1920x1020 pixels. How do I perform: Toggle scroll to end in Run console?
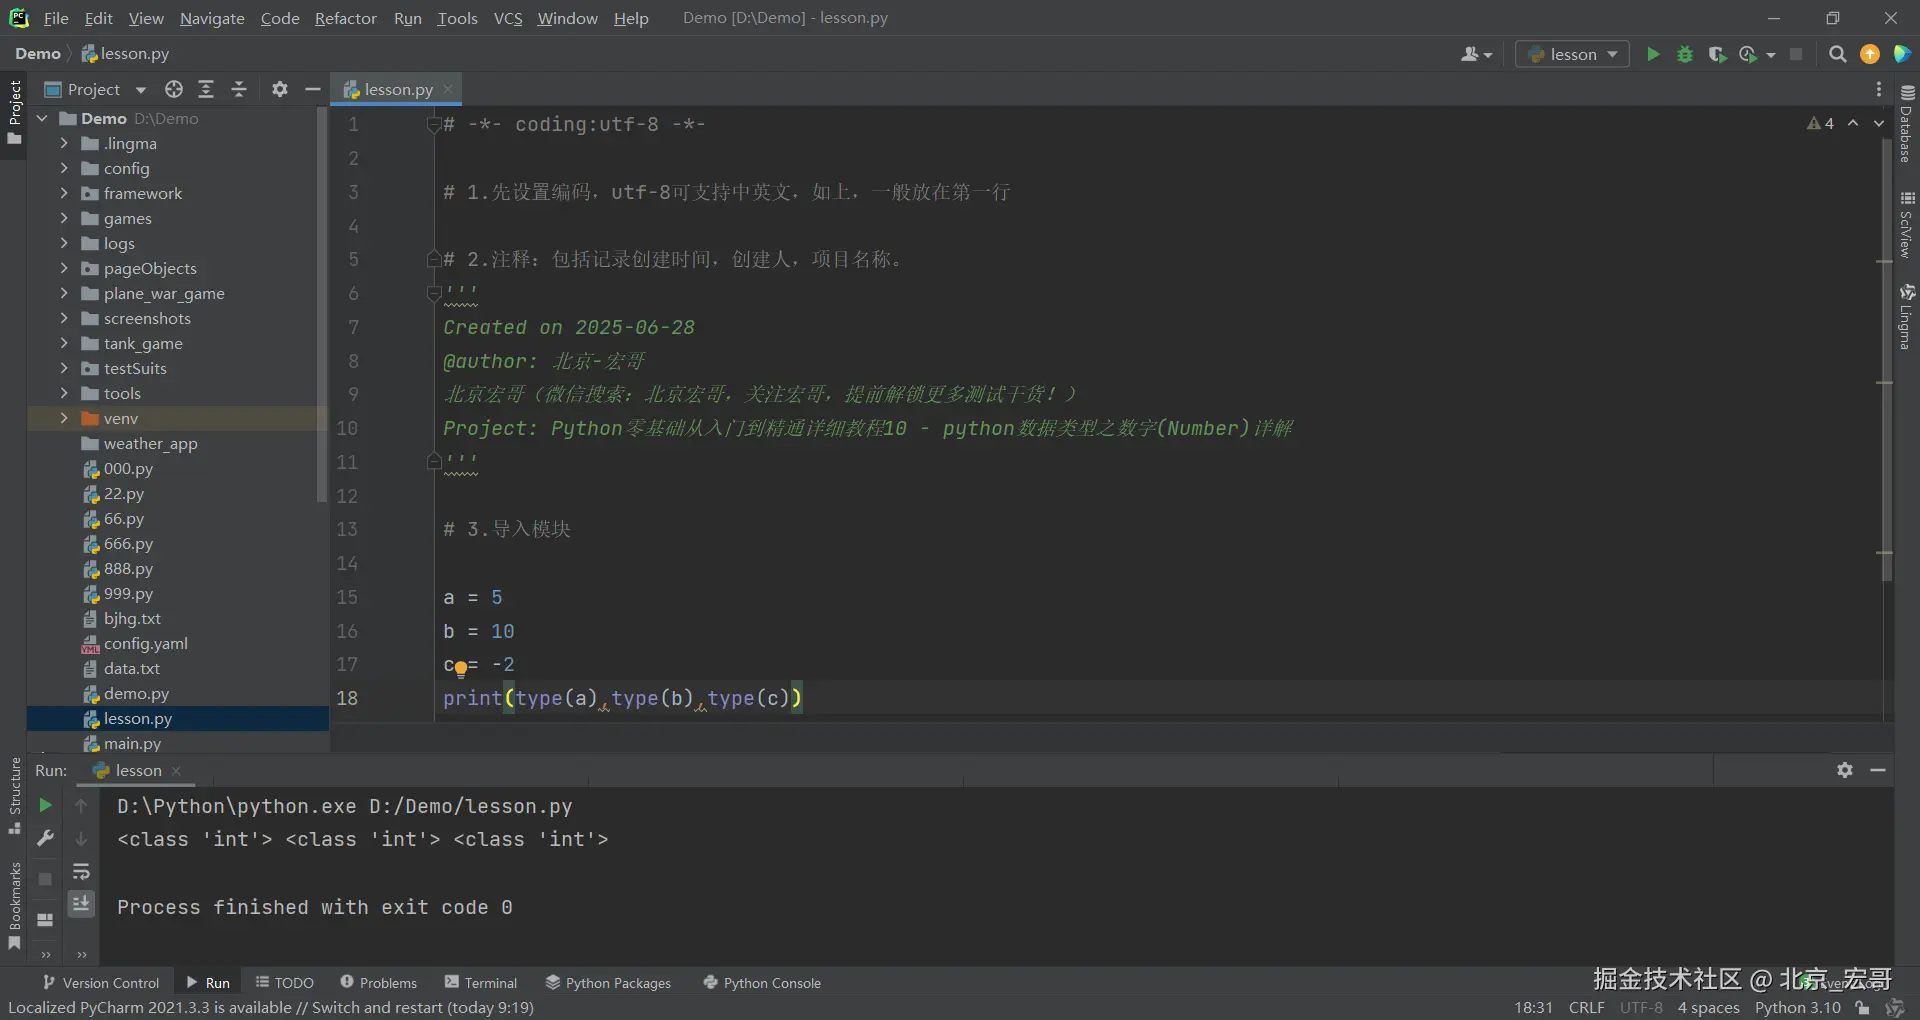[81, 903]
